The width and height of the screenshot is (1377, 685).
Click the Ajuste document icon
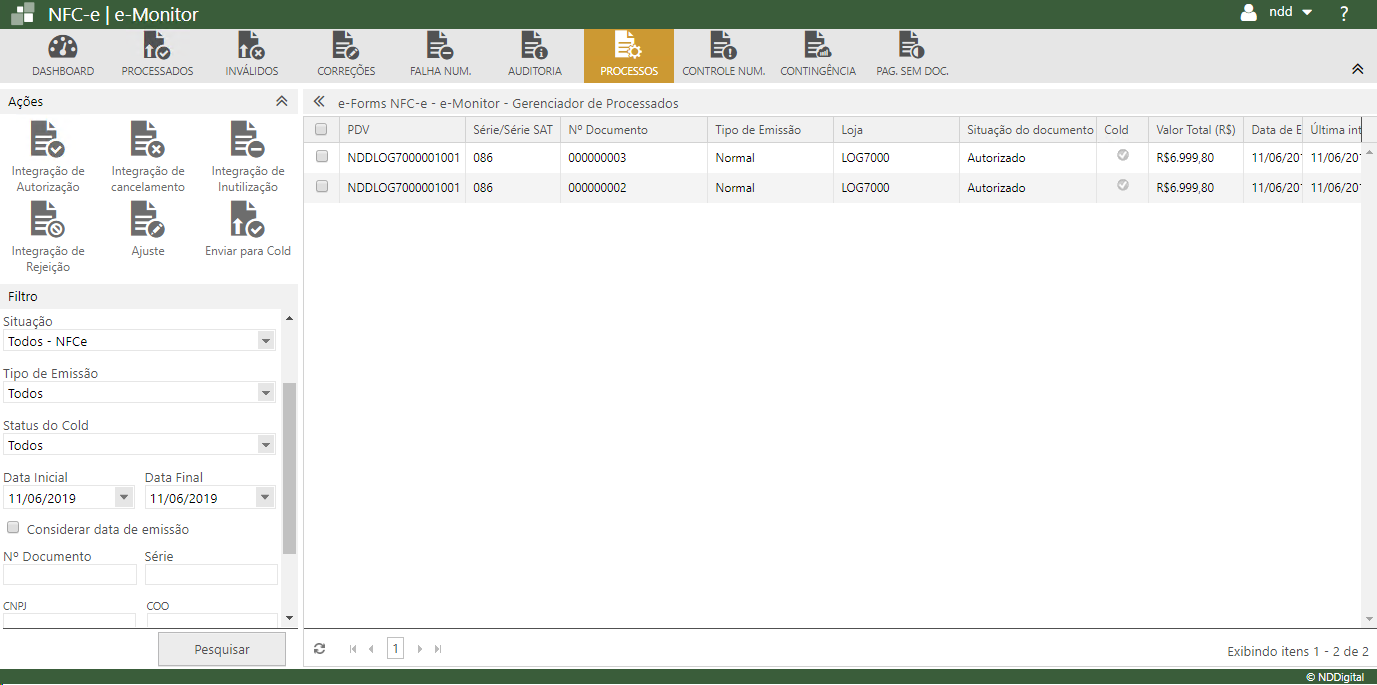tap(147, 220)
